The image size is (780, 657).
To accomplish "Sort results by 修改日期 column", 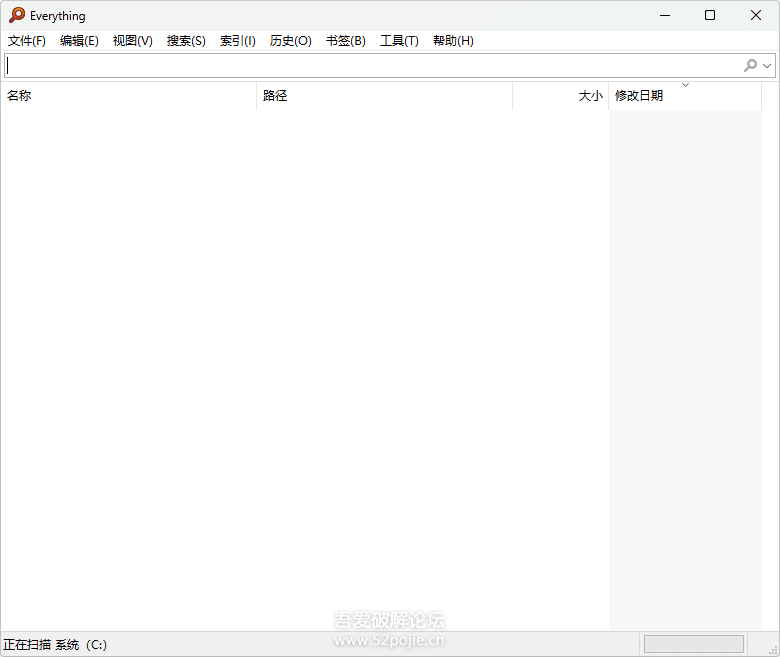I will click(685, 95).
